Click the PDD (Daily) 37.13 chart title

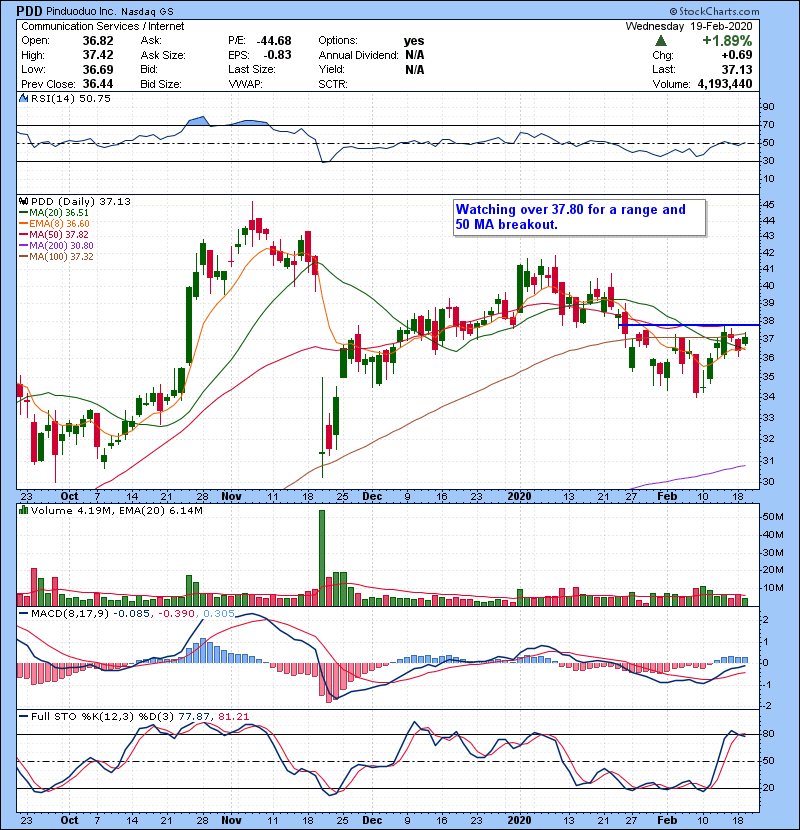80,202
